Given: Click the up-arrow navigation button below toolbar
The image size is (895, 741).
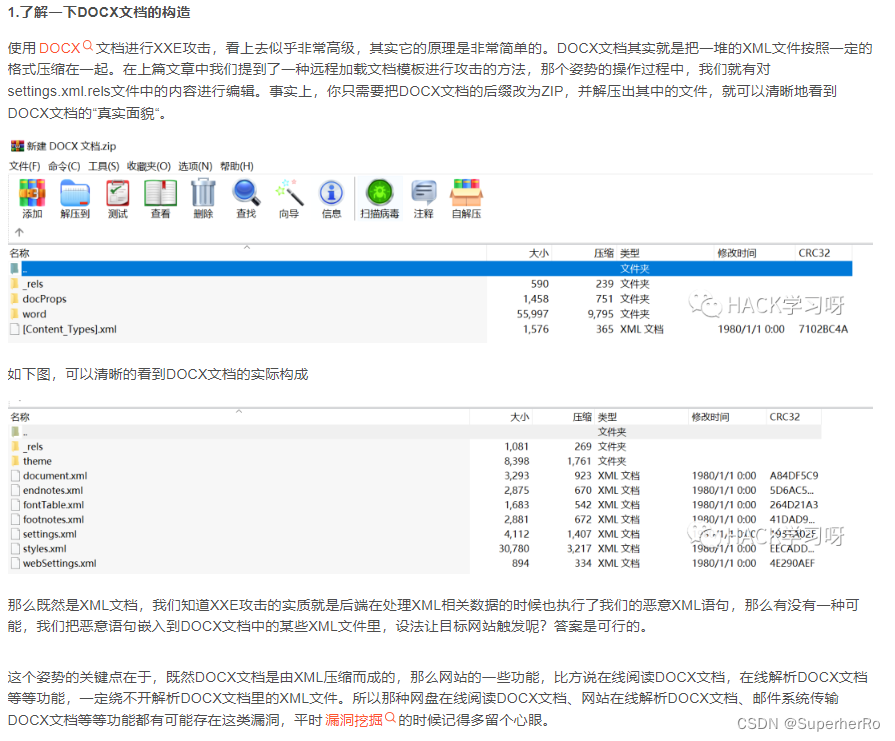Looking at the screenshot, I should [x=20, y=232].
